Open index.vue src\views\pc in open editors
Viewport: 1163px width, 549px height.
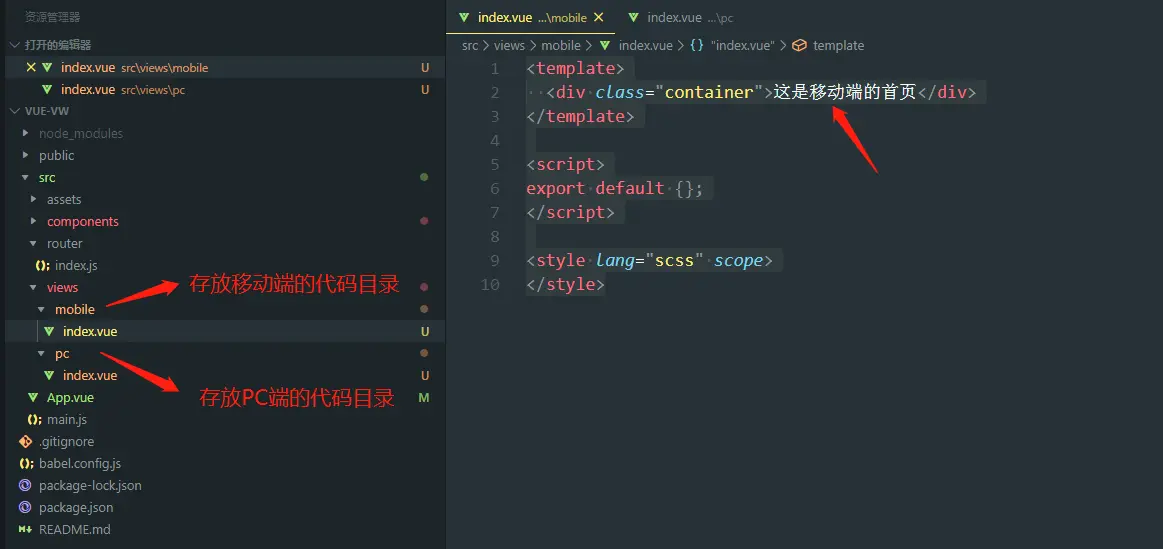click(223, 90)
